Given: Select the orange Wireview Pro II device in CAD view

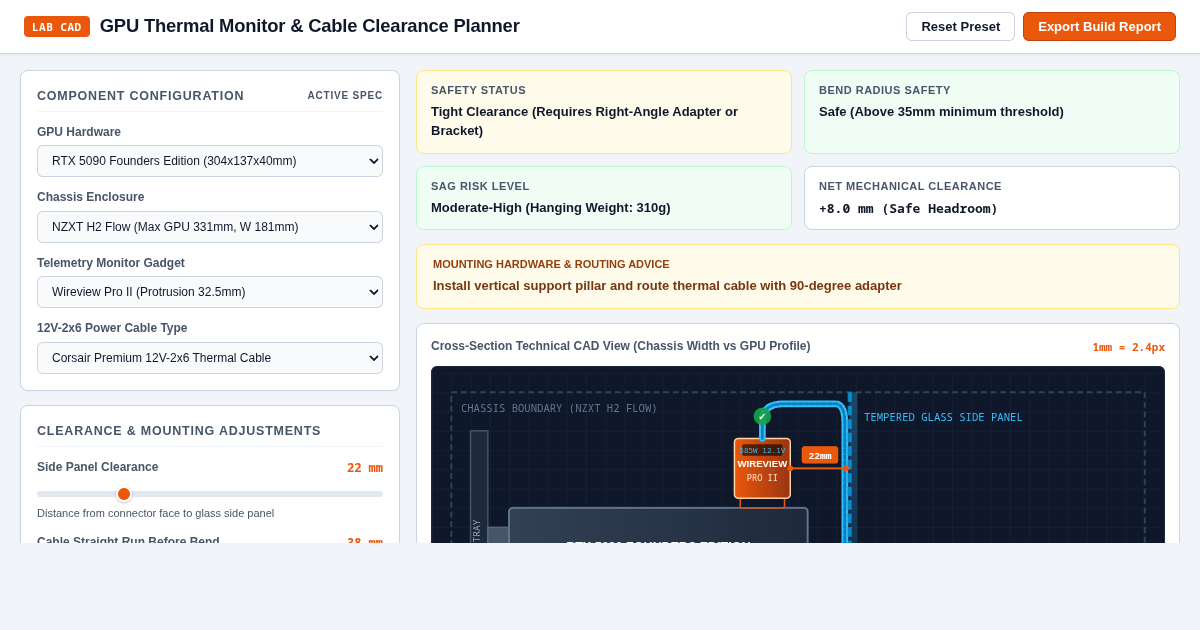Looking at the screenshot, I should [x=762, y=468].
